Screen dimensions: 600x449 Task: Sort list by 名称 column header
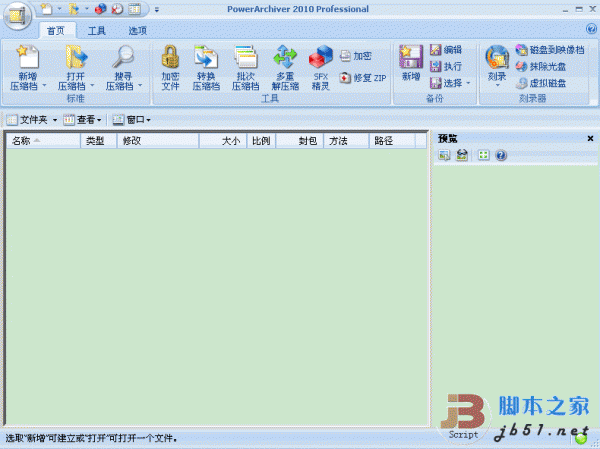click(x=43, y=141)
